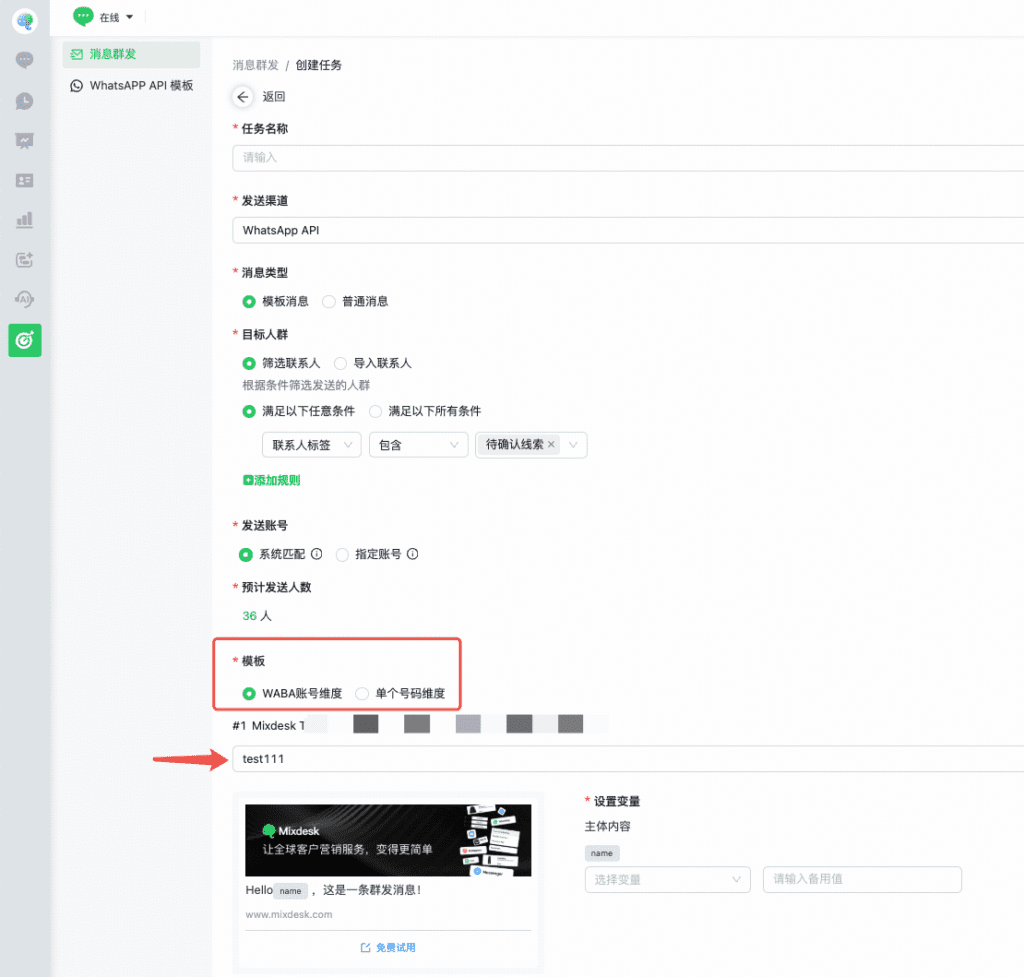1024x977 pixels.
Task: Open the chat history clock icon
Action: (24, 101)
